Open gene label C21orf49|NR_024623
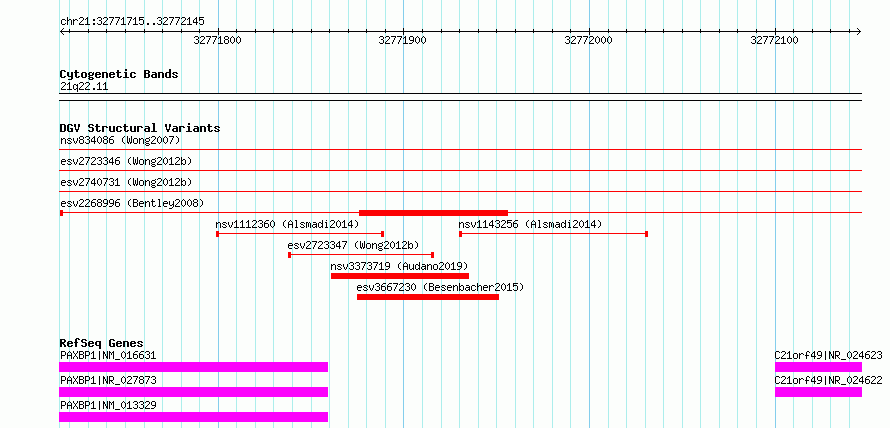 coord(829,356)
